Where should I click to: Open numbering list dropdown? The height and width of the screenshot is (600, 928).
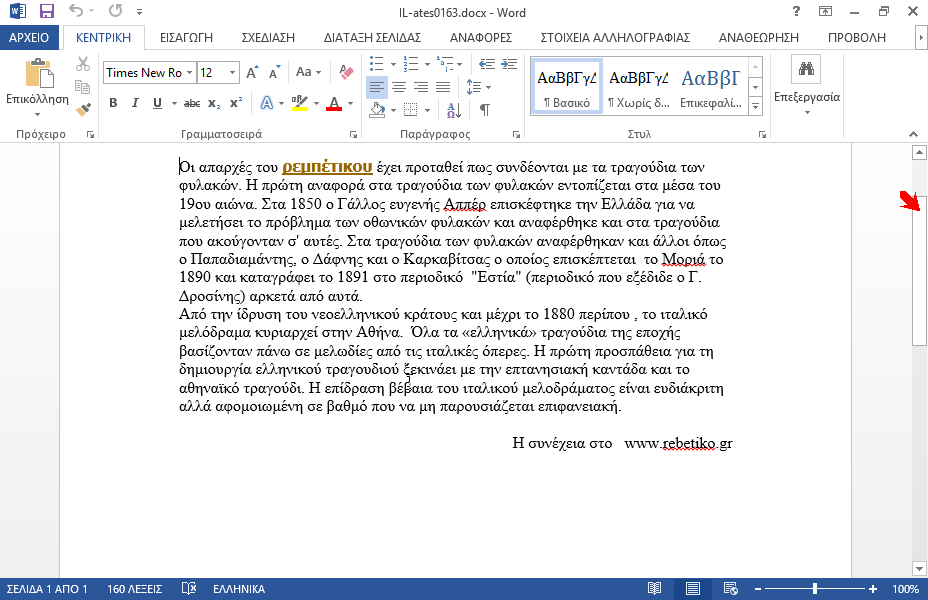point(427,64)
